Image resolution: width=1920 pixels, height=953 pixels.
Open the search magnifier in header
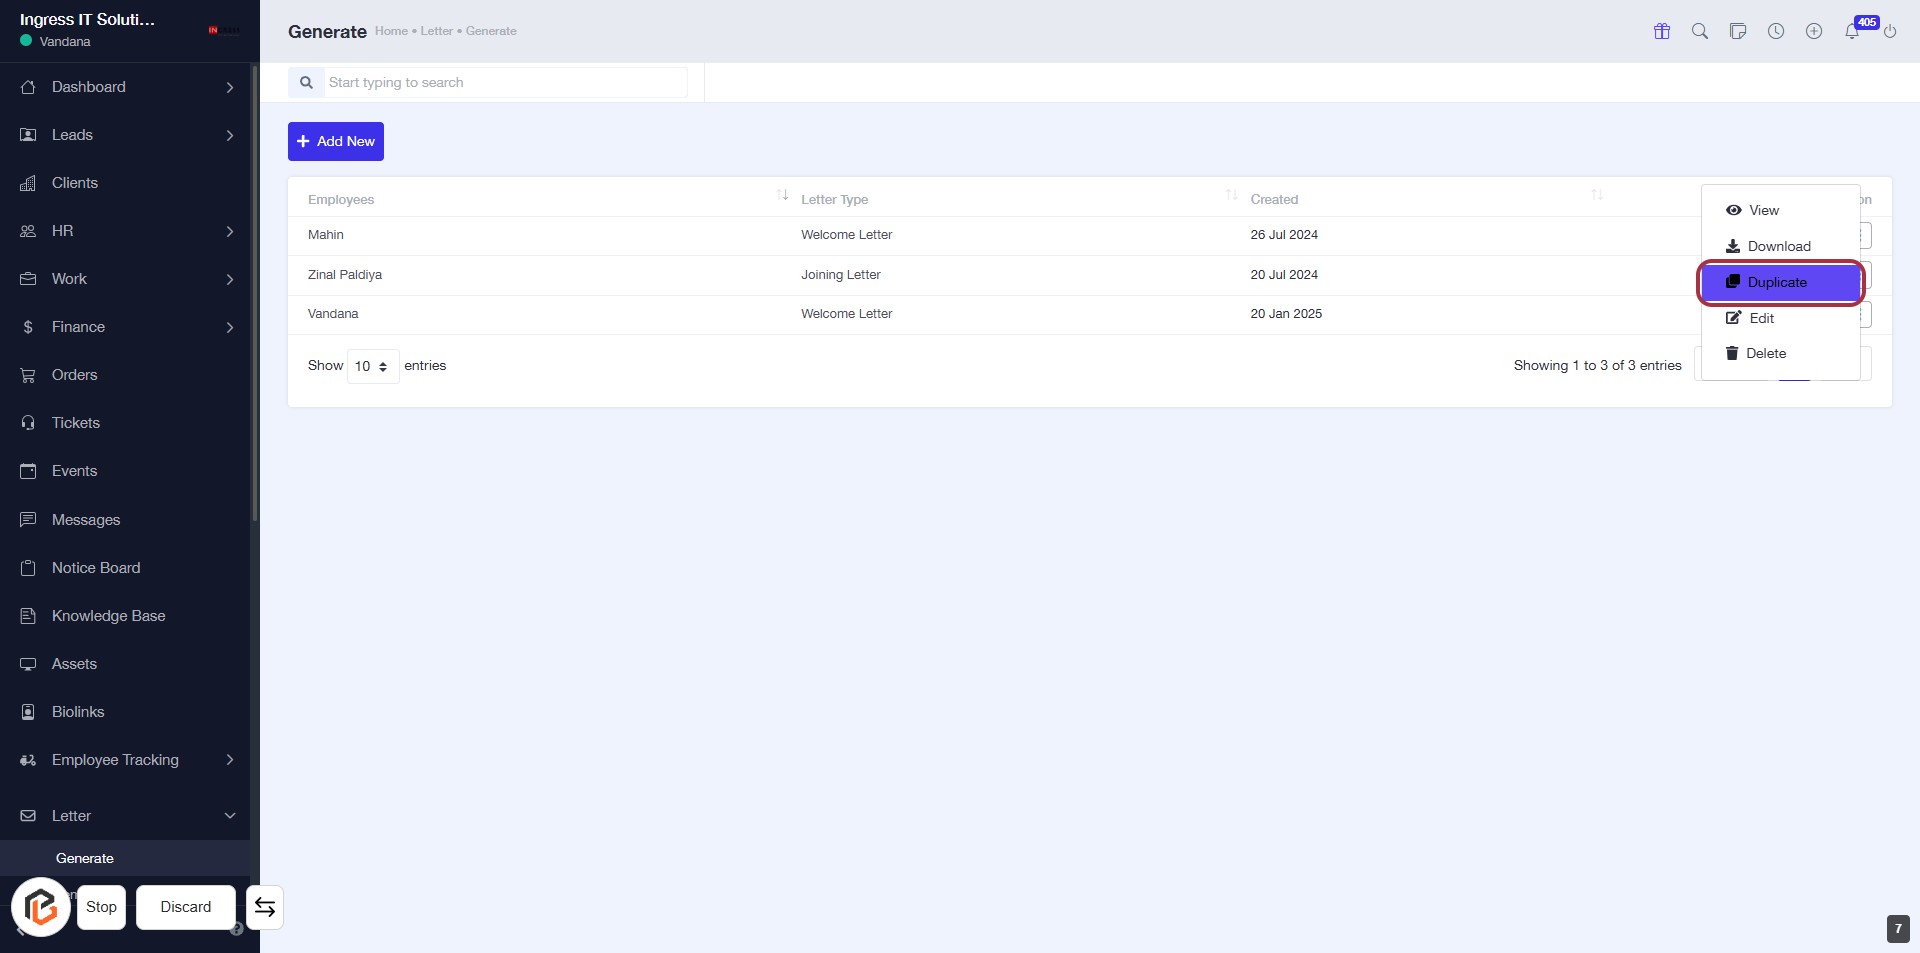point(1700,31)
